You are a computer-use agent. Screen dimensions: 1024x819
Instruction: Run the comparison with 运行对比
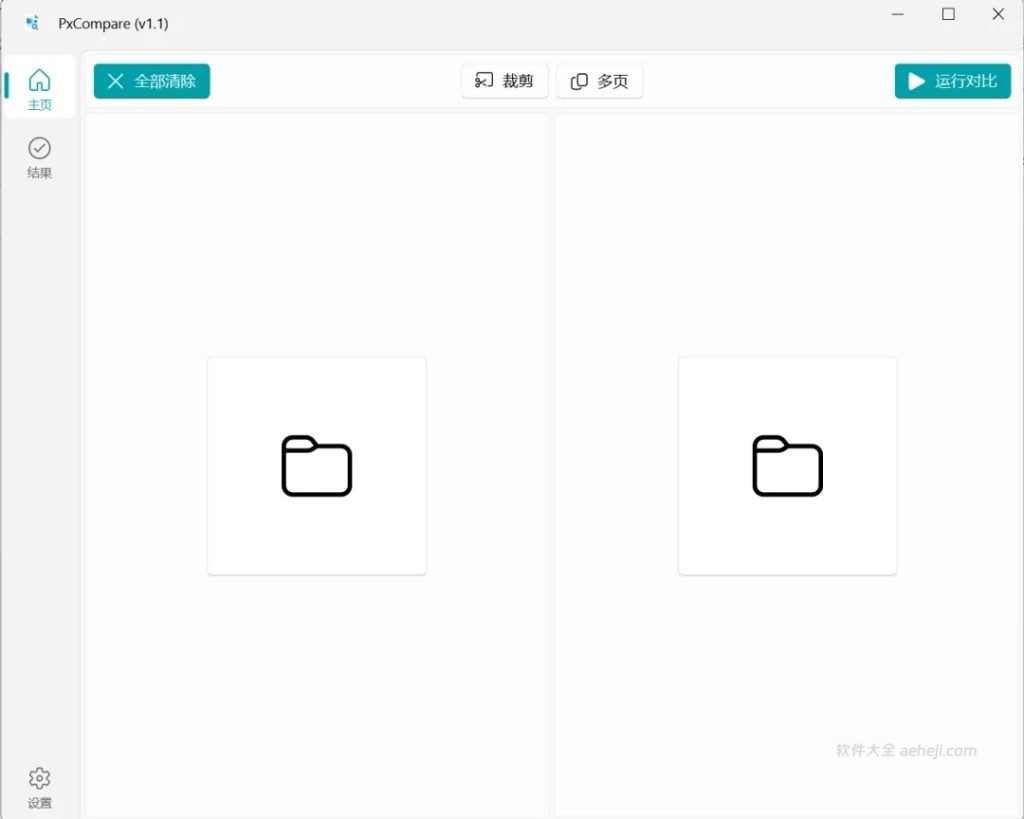tap(952, 81)
